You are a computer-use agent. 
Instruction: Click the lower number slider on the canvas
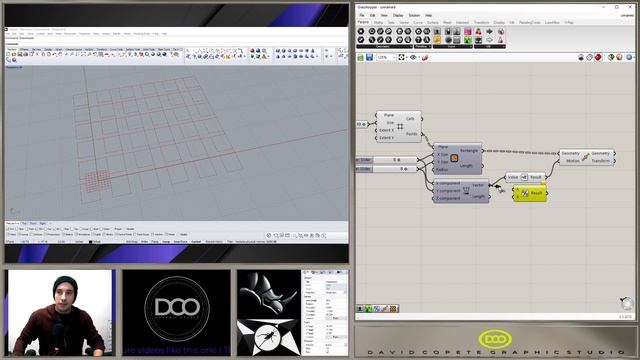tap(386, 169)
